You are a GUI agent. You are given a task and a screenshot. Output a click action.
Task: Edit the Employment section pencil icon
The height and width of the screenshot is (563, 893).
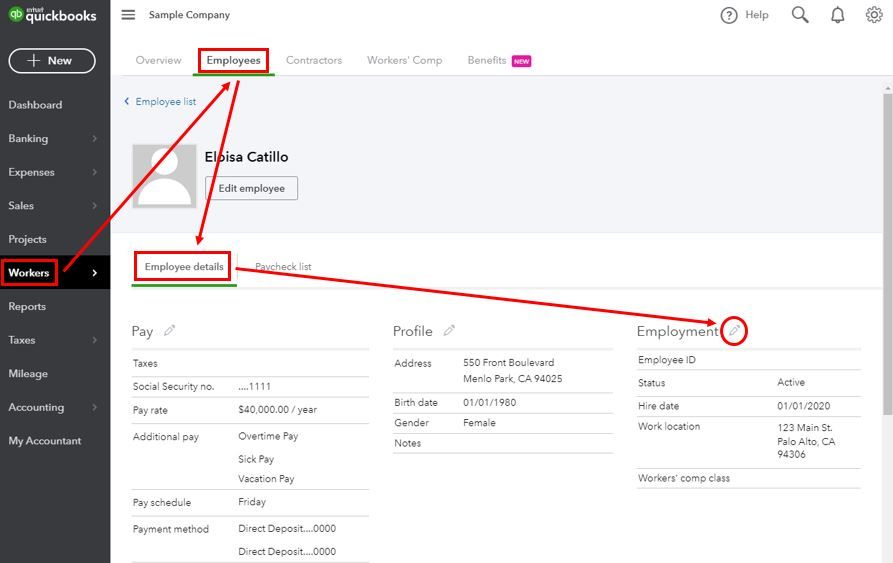point(734,331)
